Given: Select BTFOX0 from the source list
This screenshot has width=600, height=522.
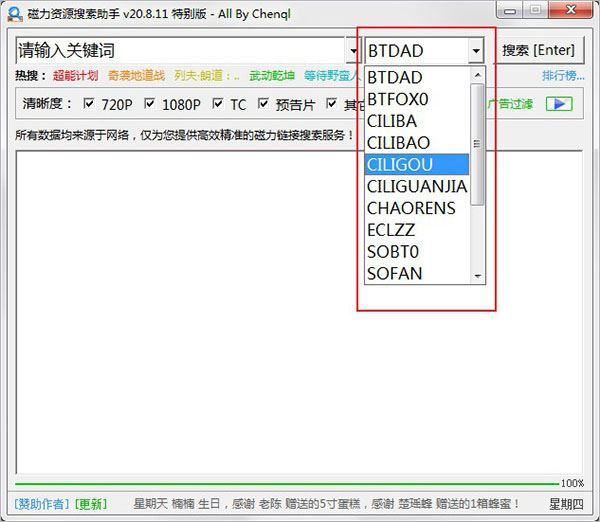Looking at the screenshot, I should (x=417, y=99).
